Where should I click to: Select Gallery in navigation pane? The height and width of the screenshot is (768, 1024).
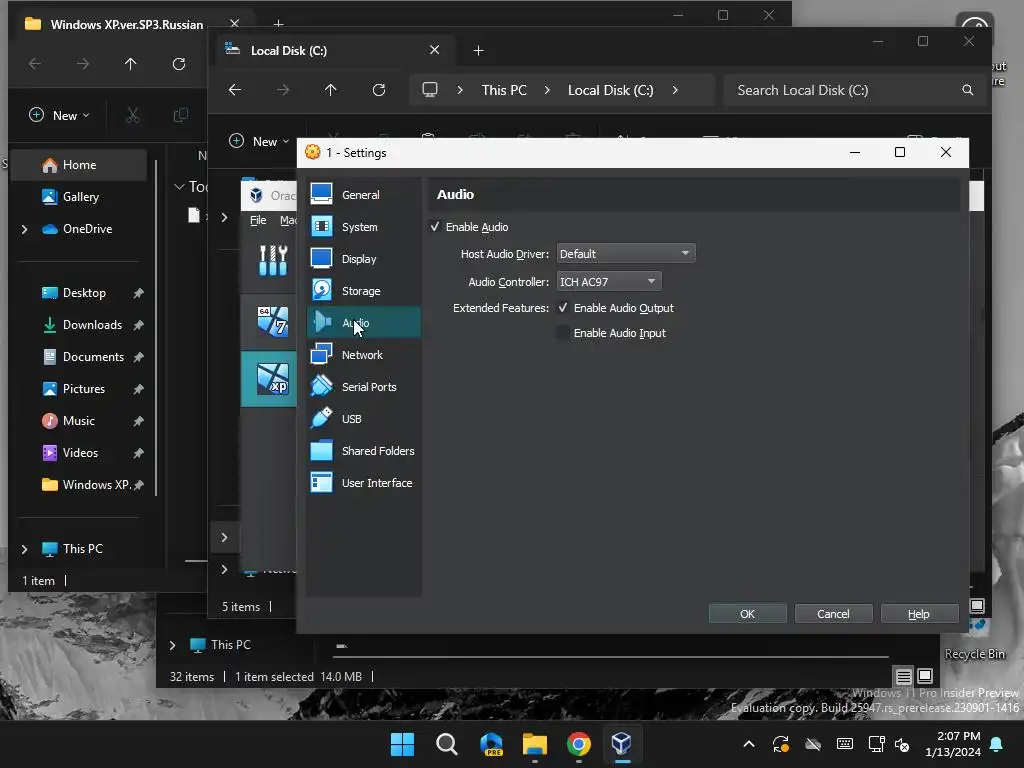80,197
